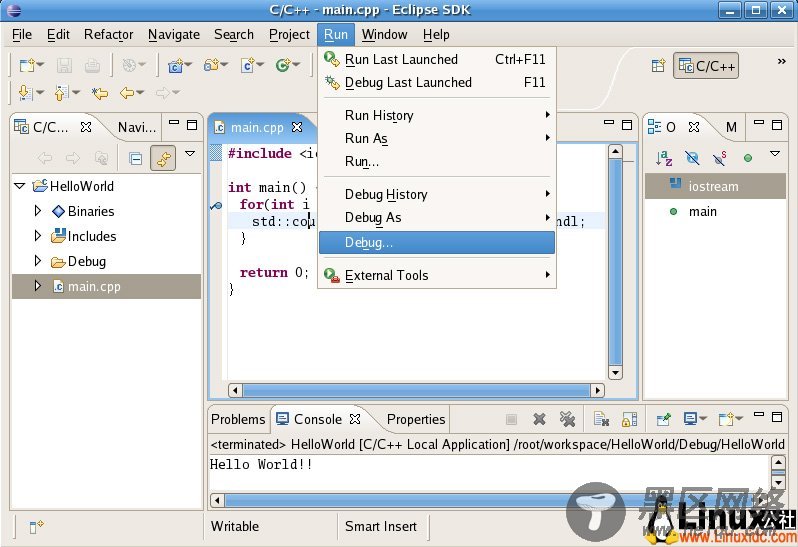798x547 pixels.
Task: Click the Build toolbar icon
Action: pyautogui.click(x=129, y=65)
